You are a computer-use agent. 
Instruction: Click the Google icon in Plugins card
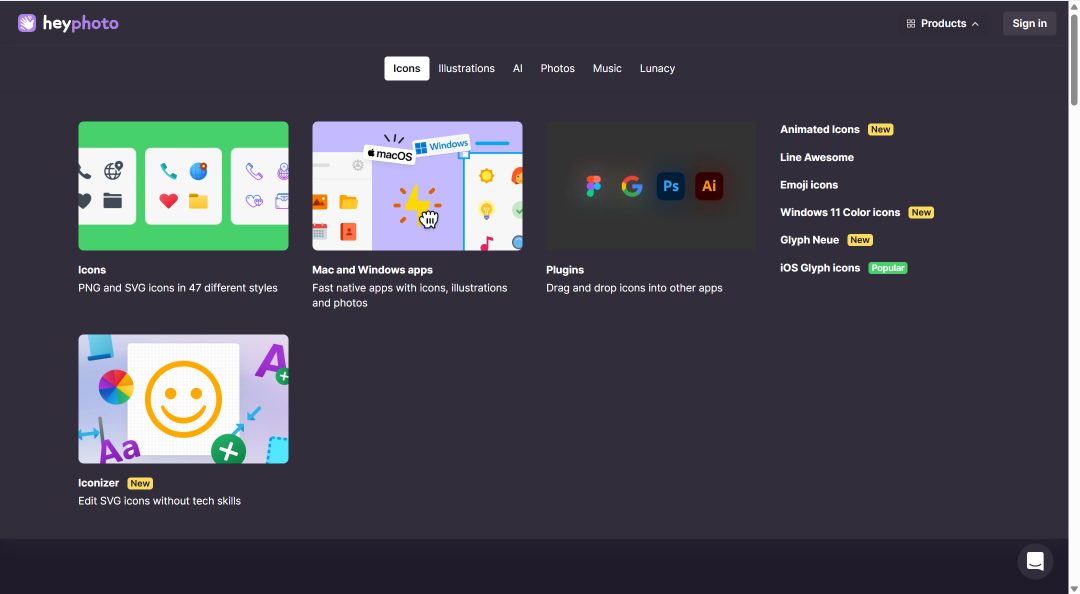[x=632, y=186]
